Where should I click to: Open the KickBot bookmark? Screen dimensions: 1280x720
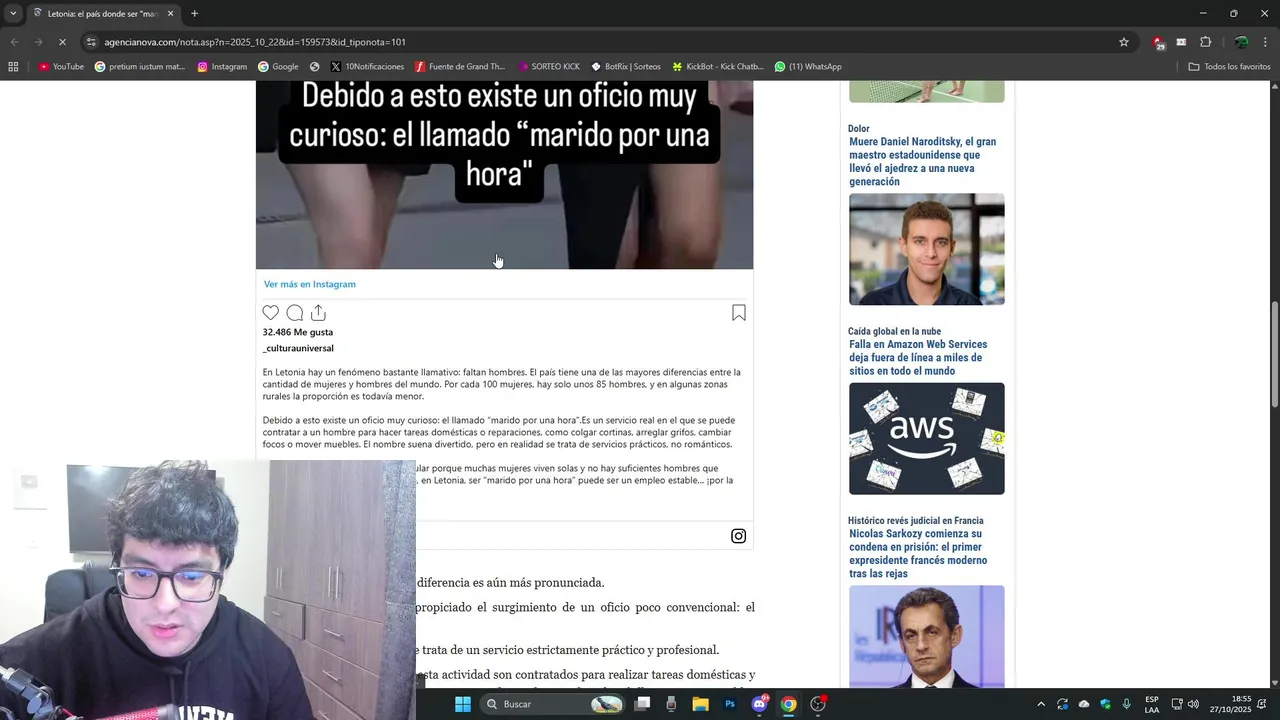point(718,67)
